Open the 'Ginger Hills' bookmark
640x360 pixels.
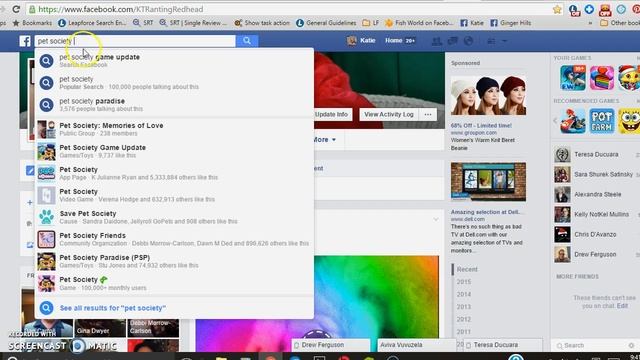tap(511, 23)
